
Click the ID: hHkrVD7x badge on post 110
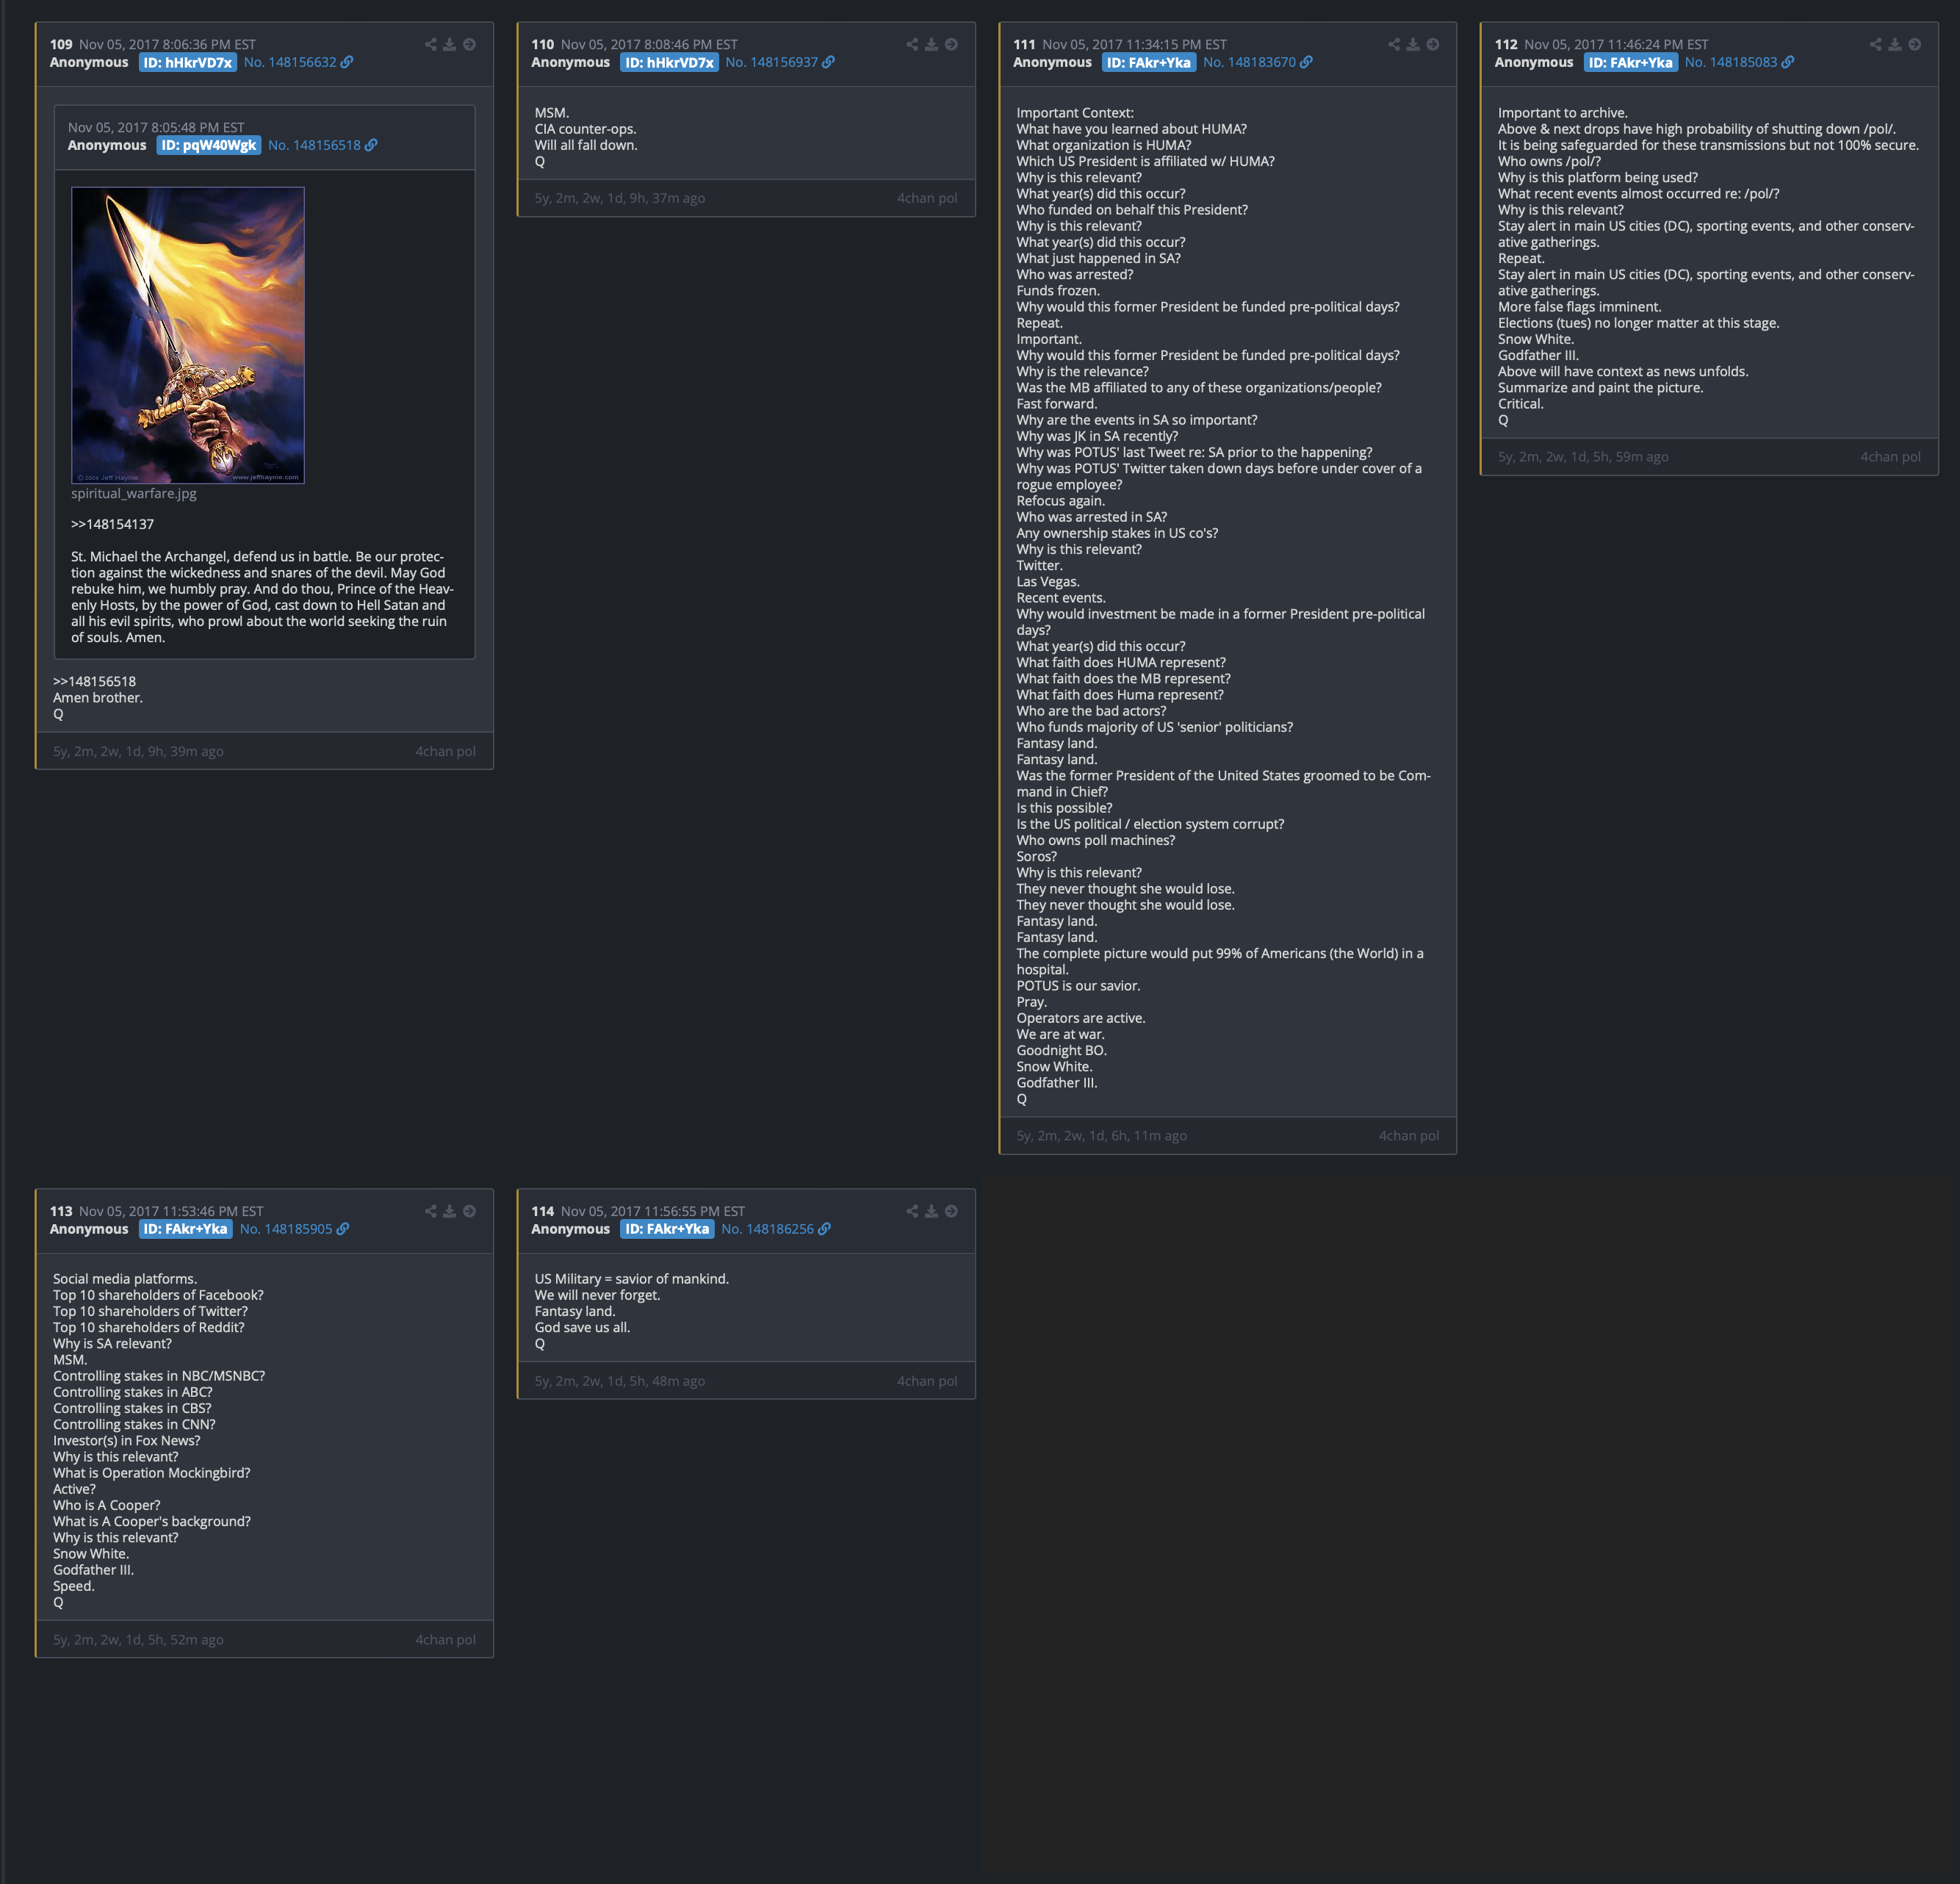[x=669, y=62]
